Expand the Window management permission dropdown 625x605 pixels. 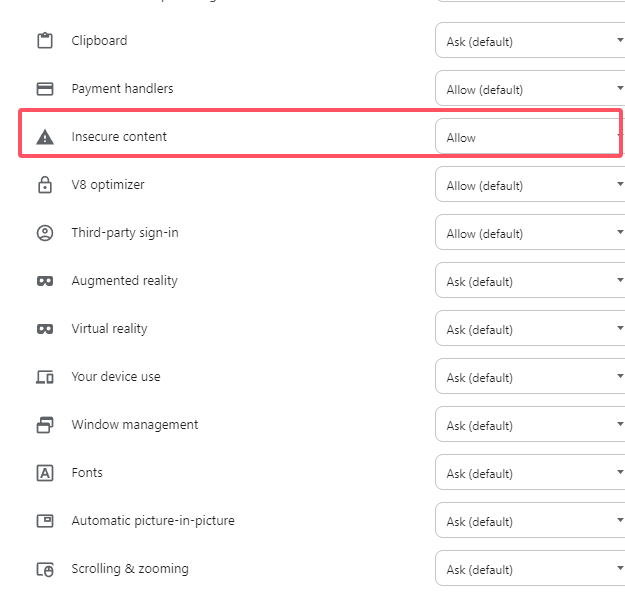click(x=530, y=425)
